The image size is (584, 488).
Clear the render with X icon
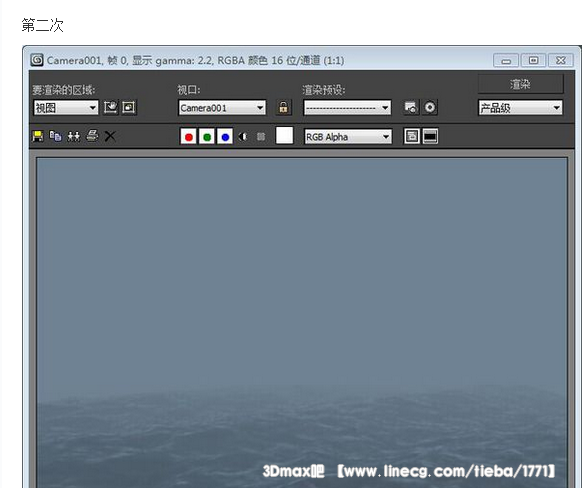(x=110, y=136)
